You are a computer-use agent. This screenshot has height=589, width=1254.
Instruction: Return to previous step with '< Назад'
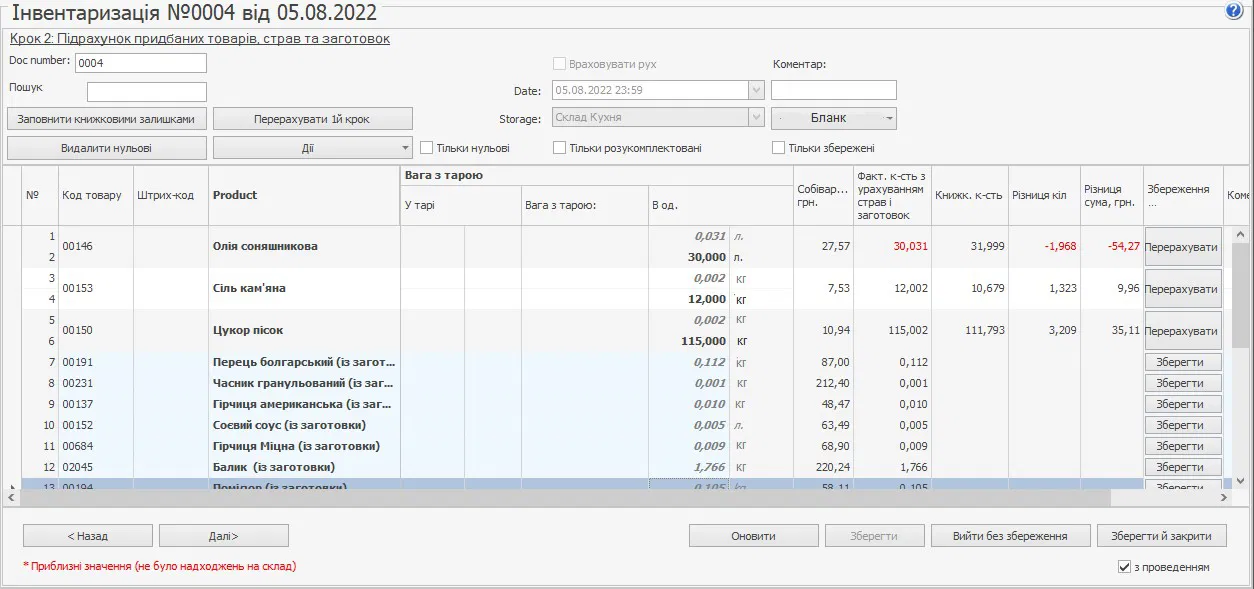point(88,536)
